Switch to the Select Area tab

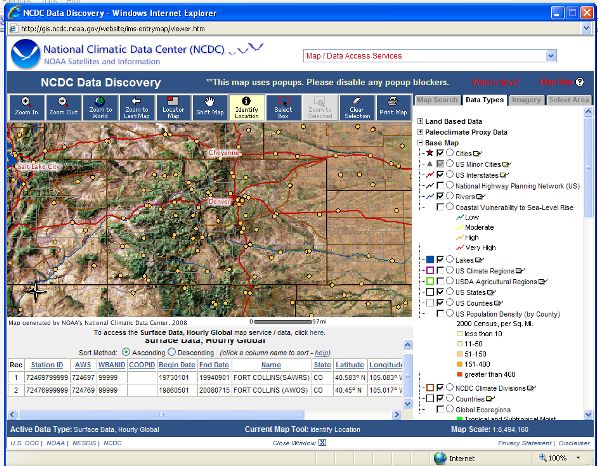pos(569,100)
